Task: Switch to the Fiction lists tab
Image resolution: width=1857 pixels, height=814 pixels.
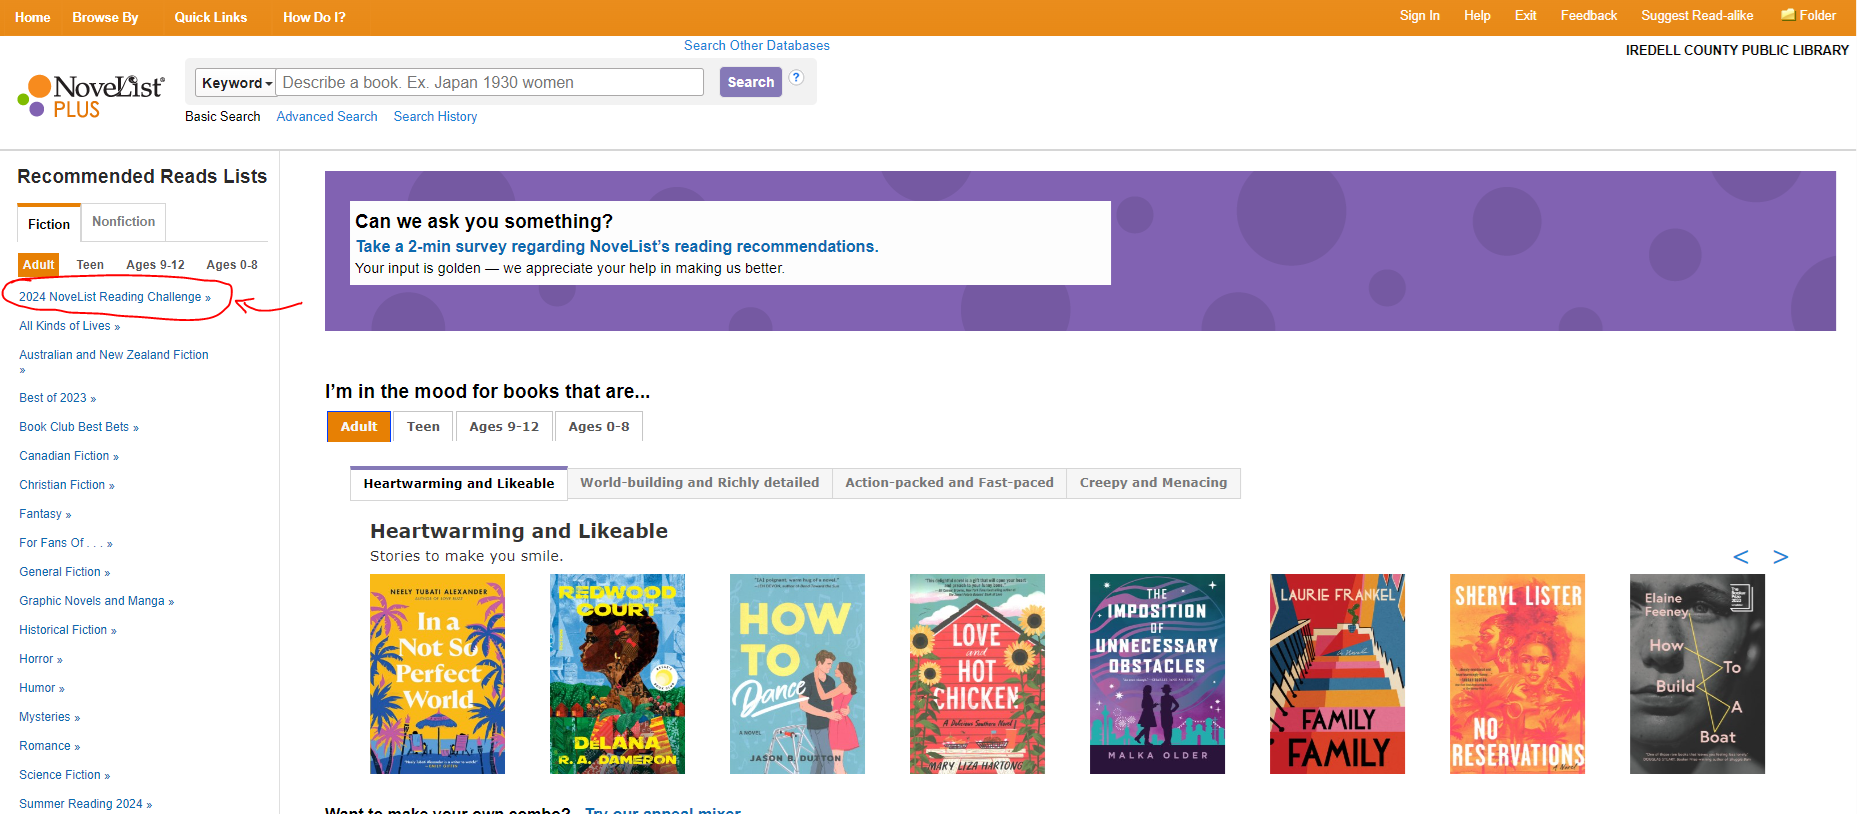Action: [49, 224]
